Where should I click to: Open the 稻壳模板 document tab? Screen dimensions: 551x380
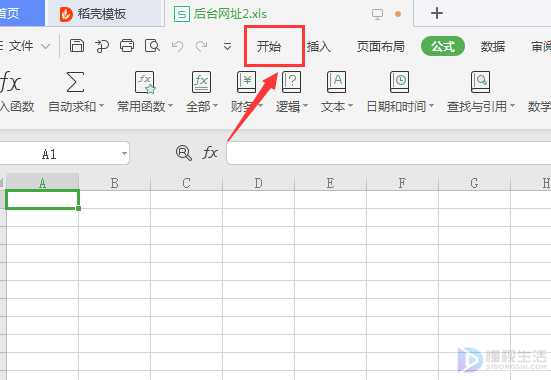(102, 14)
